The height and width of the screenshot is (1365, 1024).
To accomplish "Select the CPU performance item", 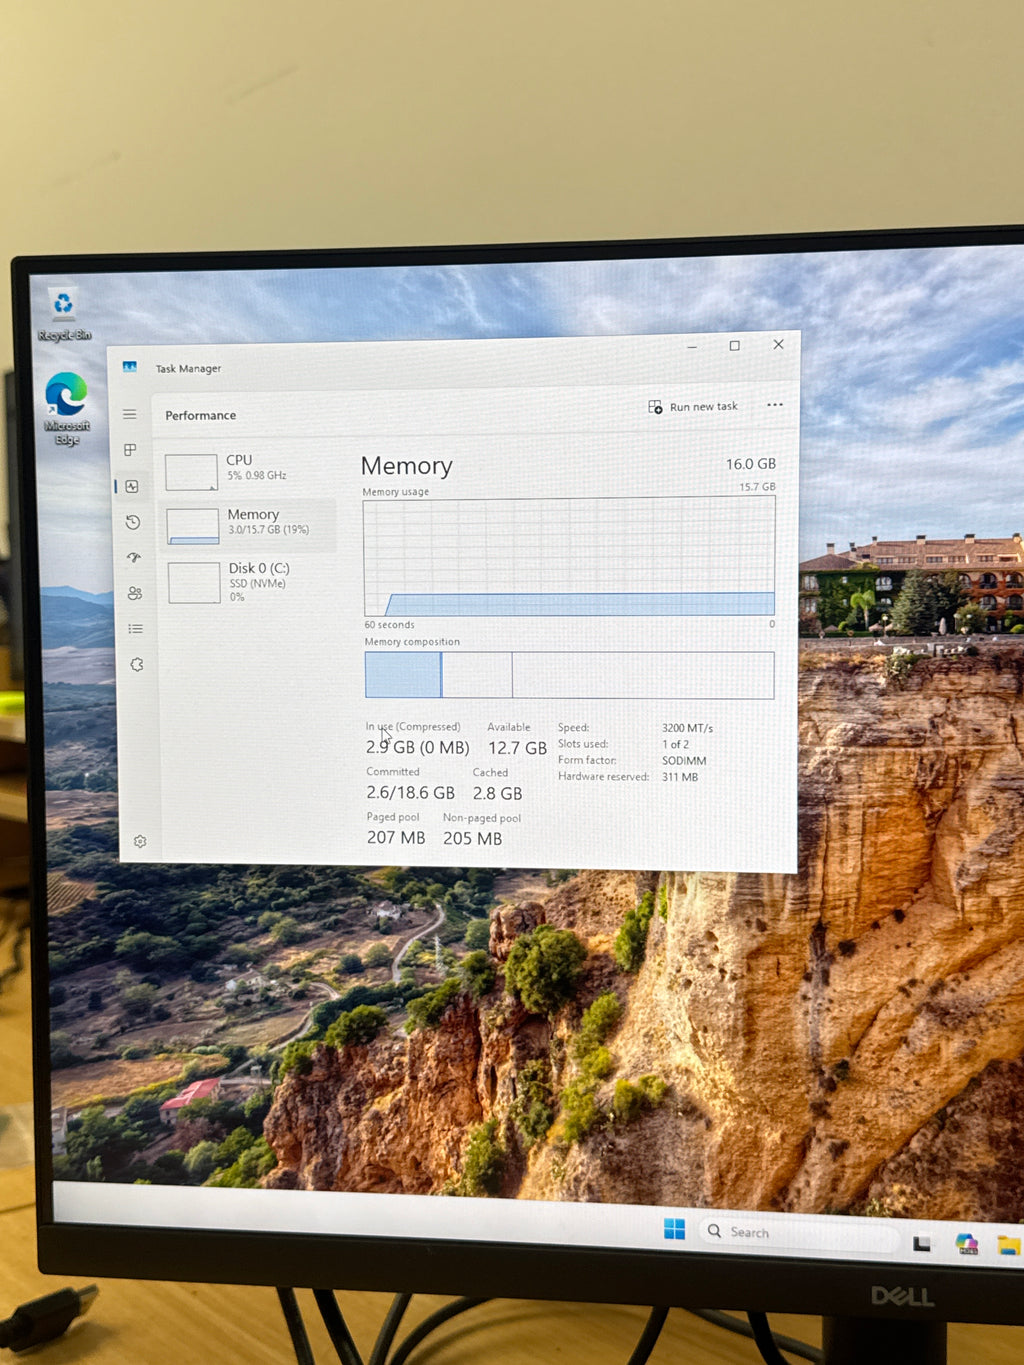I will 245,471.
